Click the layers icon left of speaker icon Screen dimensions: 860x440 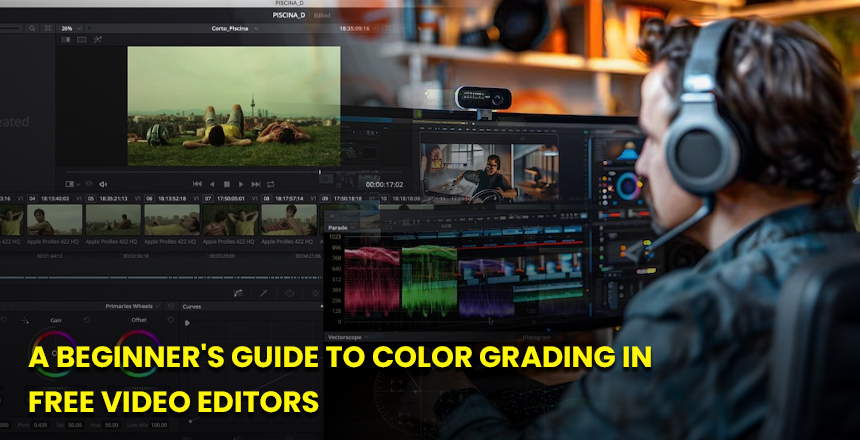tap(89, 184)
